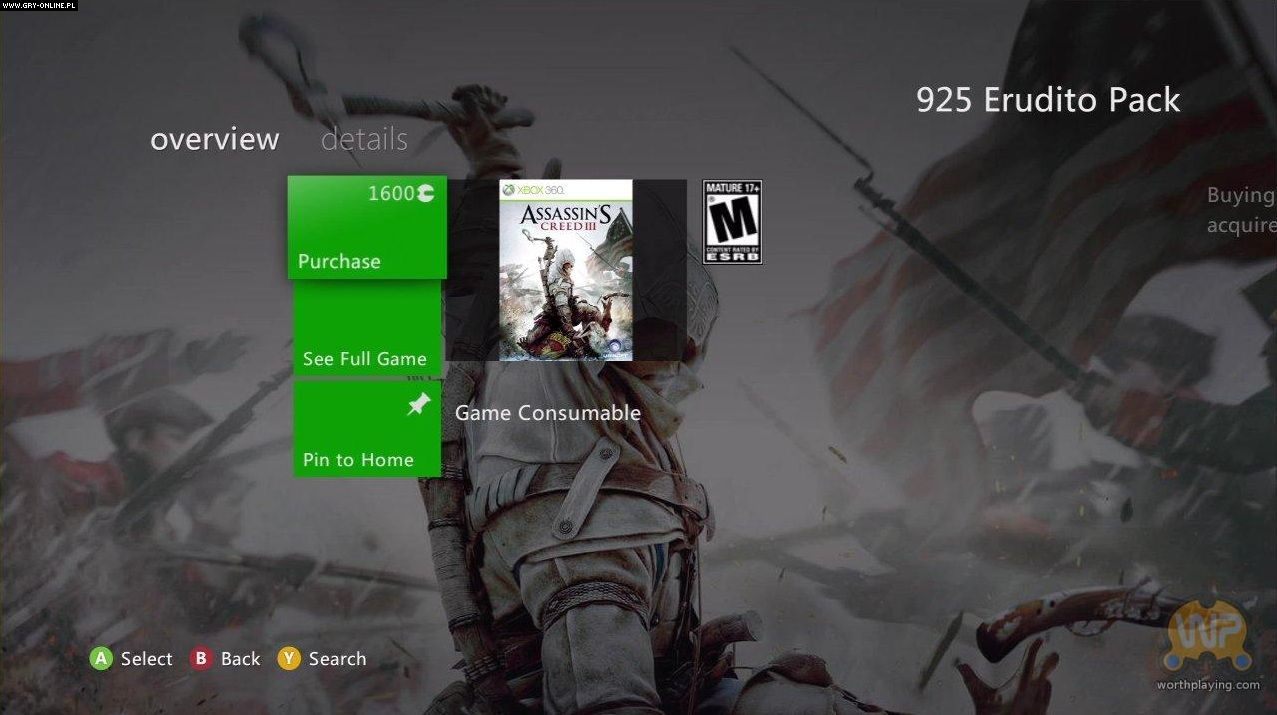Open the Assassin's Creed III box art

566,270
